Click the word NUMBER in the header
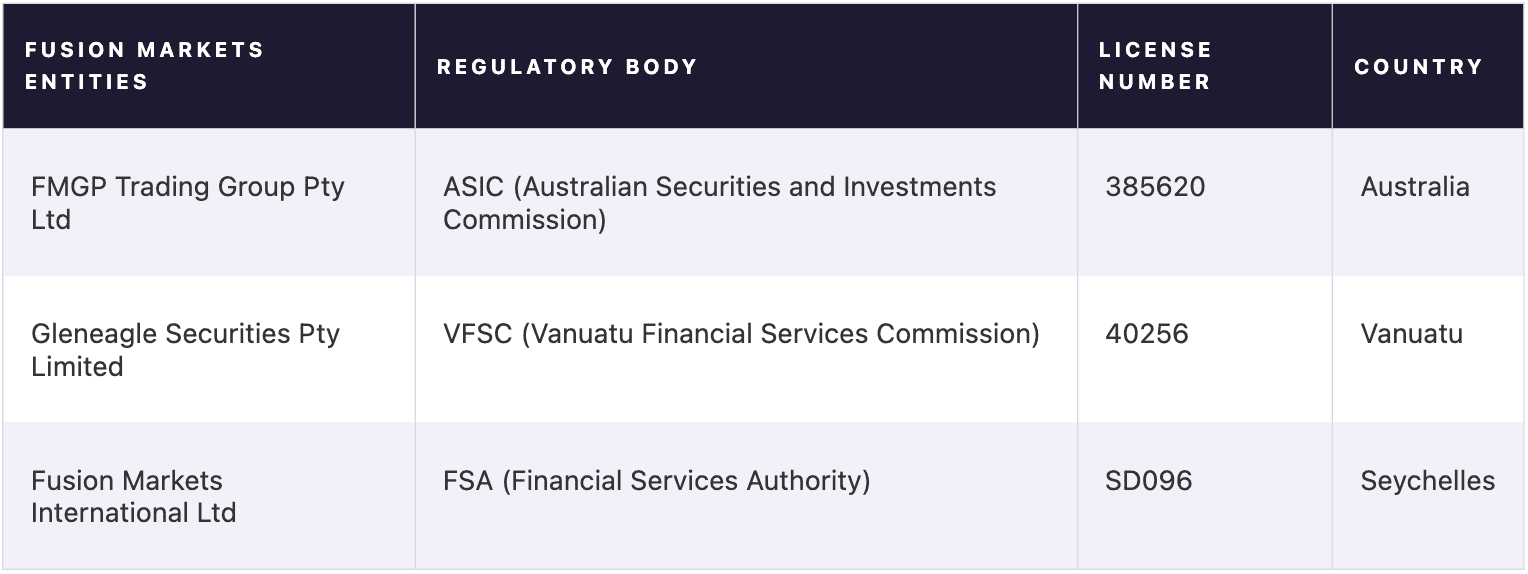1528x574 pixels. (1154, 82)
